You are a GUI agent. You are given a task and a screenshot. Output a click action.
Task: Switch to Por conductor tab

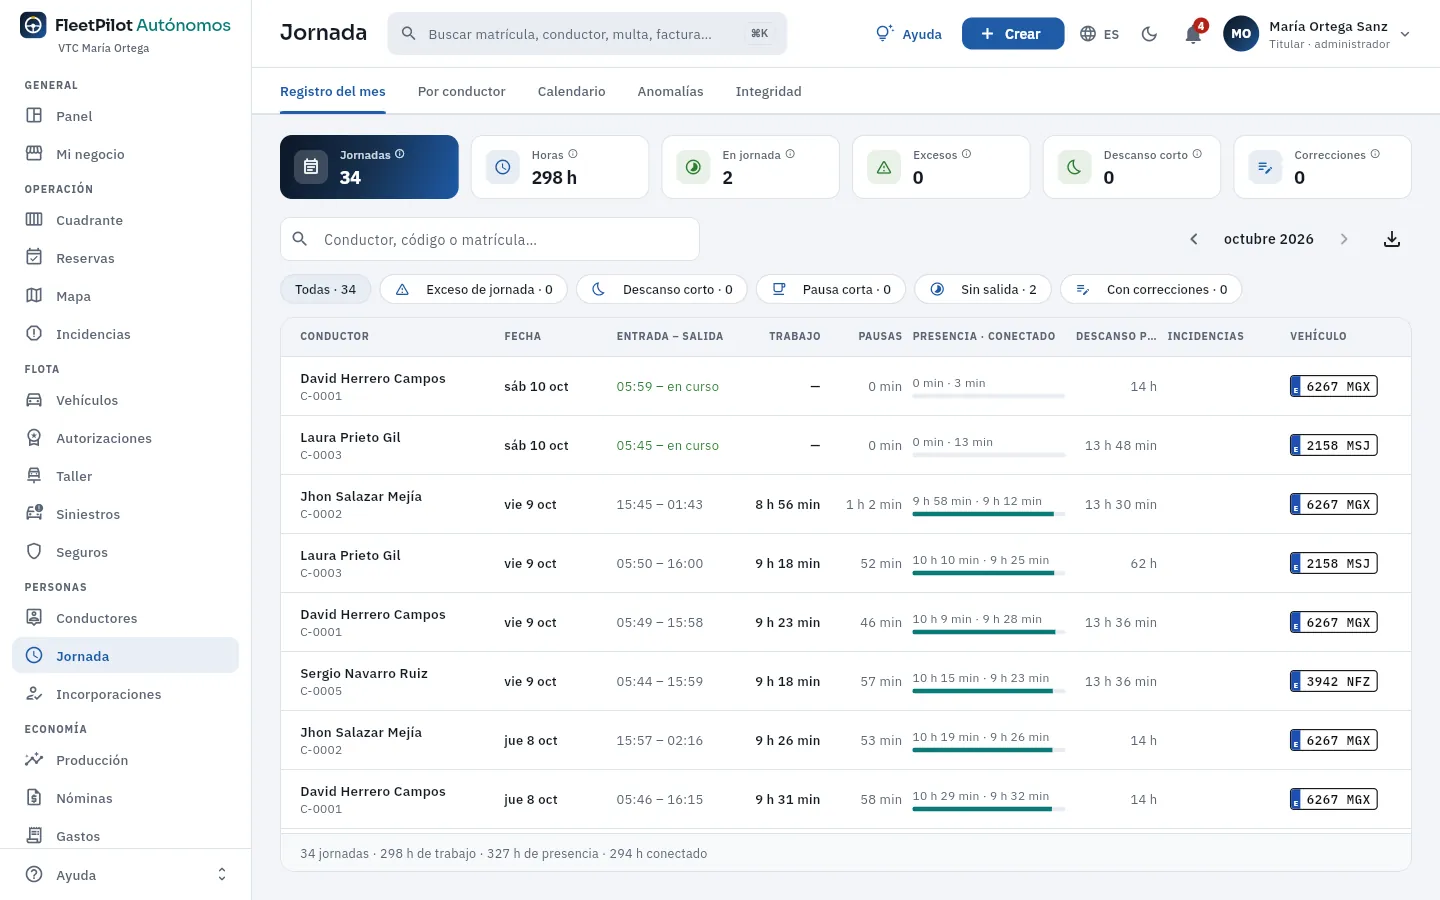pyautogui.click(x=461, y=91)
